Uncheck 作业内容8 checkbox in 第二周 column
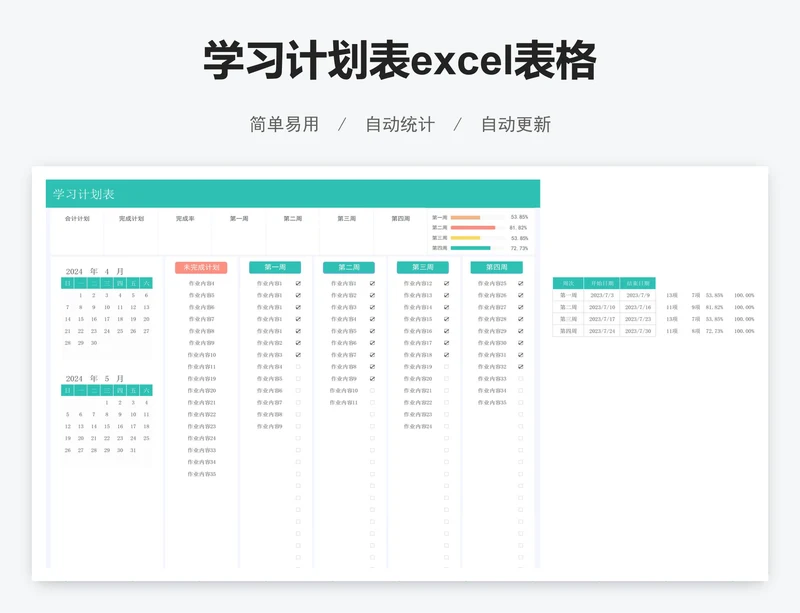The height and width of the screenshot is (613, 800). (x=372, y=367)
